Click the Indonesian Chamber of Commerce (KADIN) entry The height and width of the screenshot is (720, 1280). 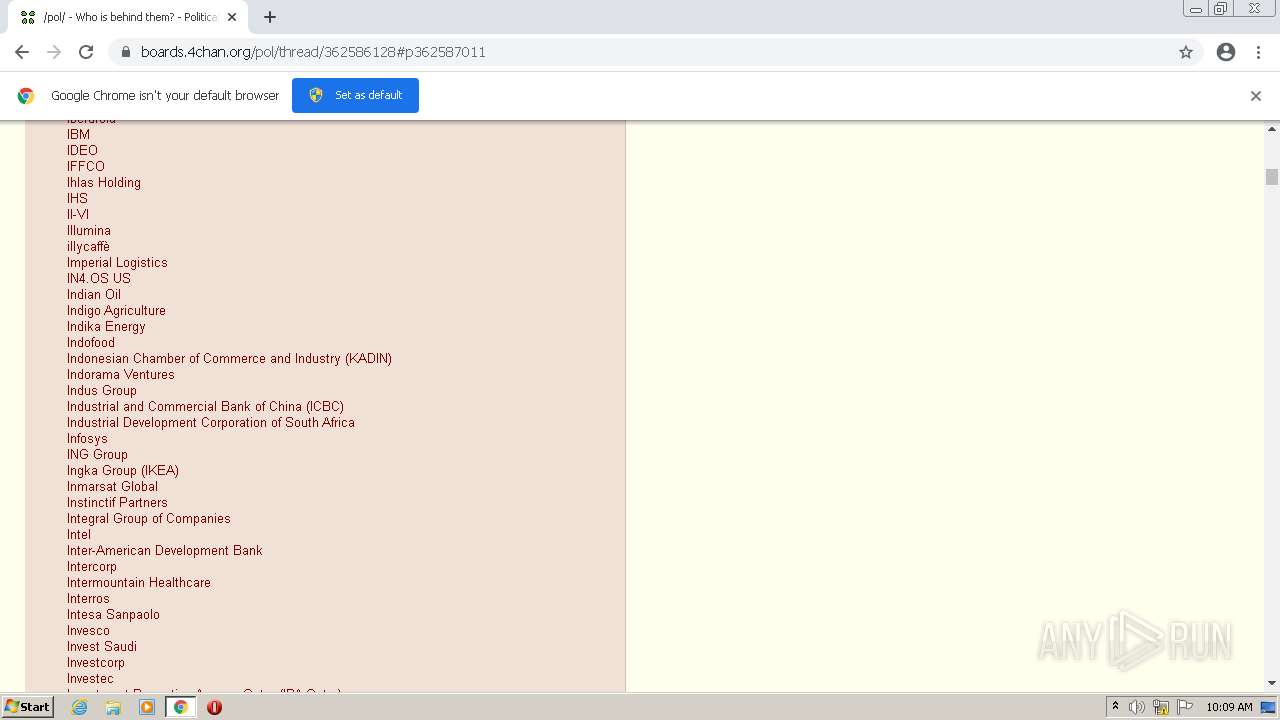[229, 358]
